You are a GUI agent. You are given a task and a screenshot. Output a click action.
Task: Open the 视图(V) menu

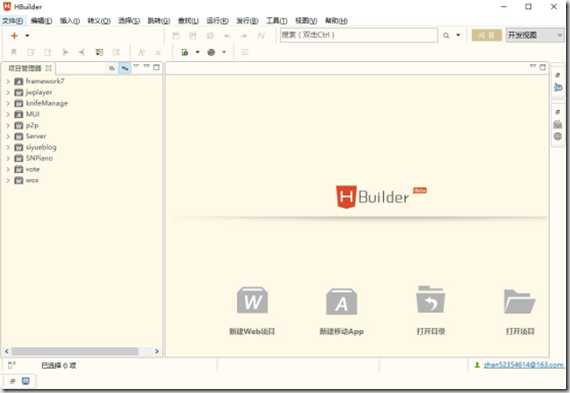pyautogui.click(x=306, y=21)
